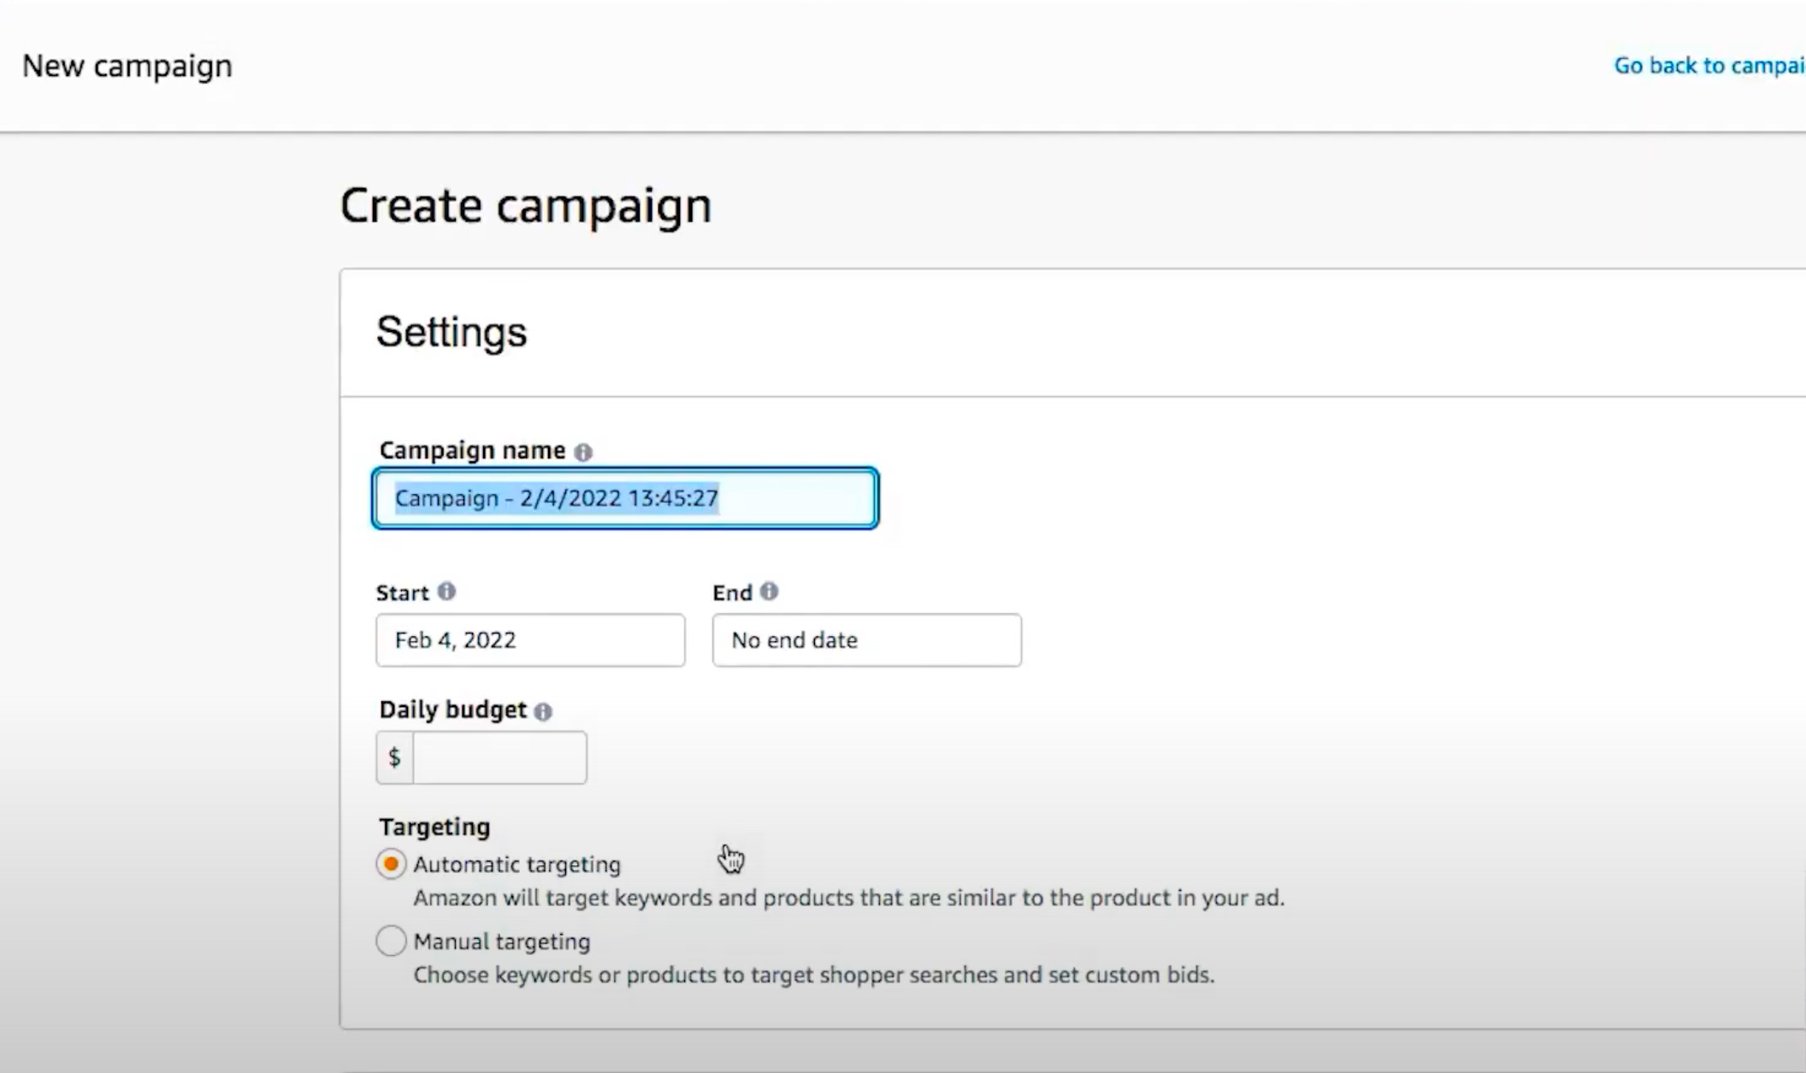Choose the Manual targeting radio button
Viewport: 1806px width, 1073px height.
(x=391, y=941)
